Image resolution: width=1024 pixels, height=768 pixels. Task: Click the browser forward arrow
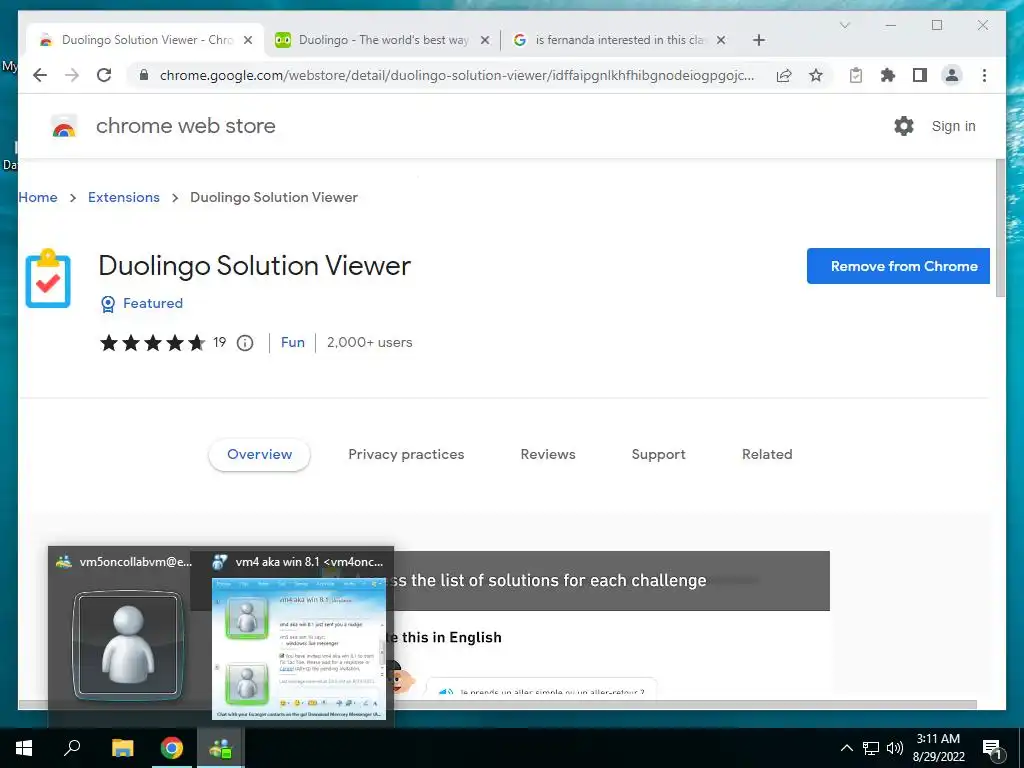72,75
